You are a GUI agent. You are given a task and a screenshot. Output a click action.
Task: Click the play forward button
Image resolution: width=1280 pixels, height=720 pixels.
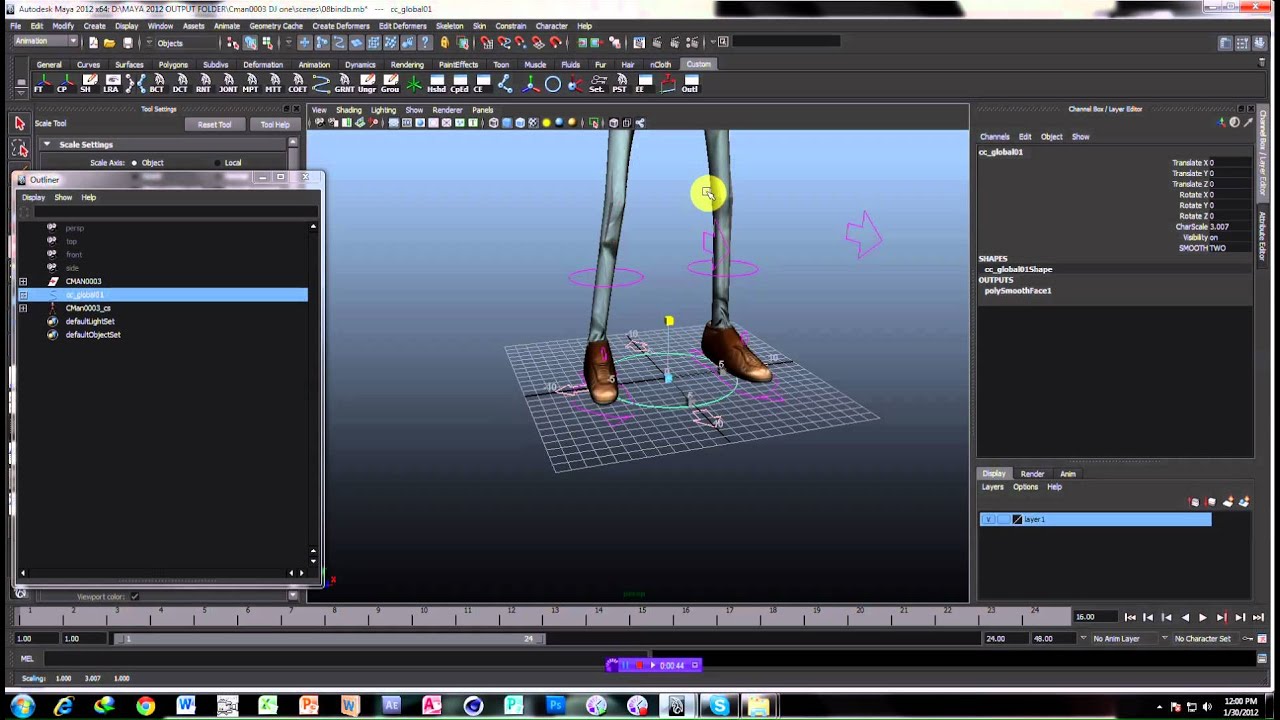[x=1202, y=618]
